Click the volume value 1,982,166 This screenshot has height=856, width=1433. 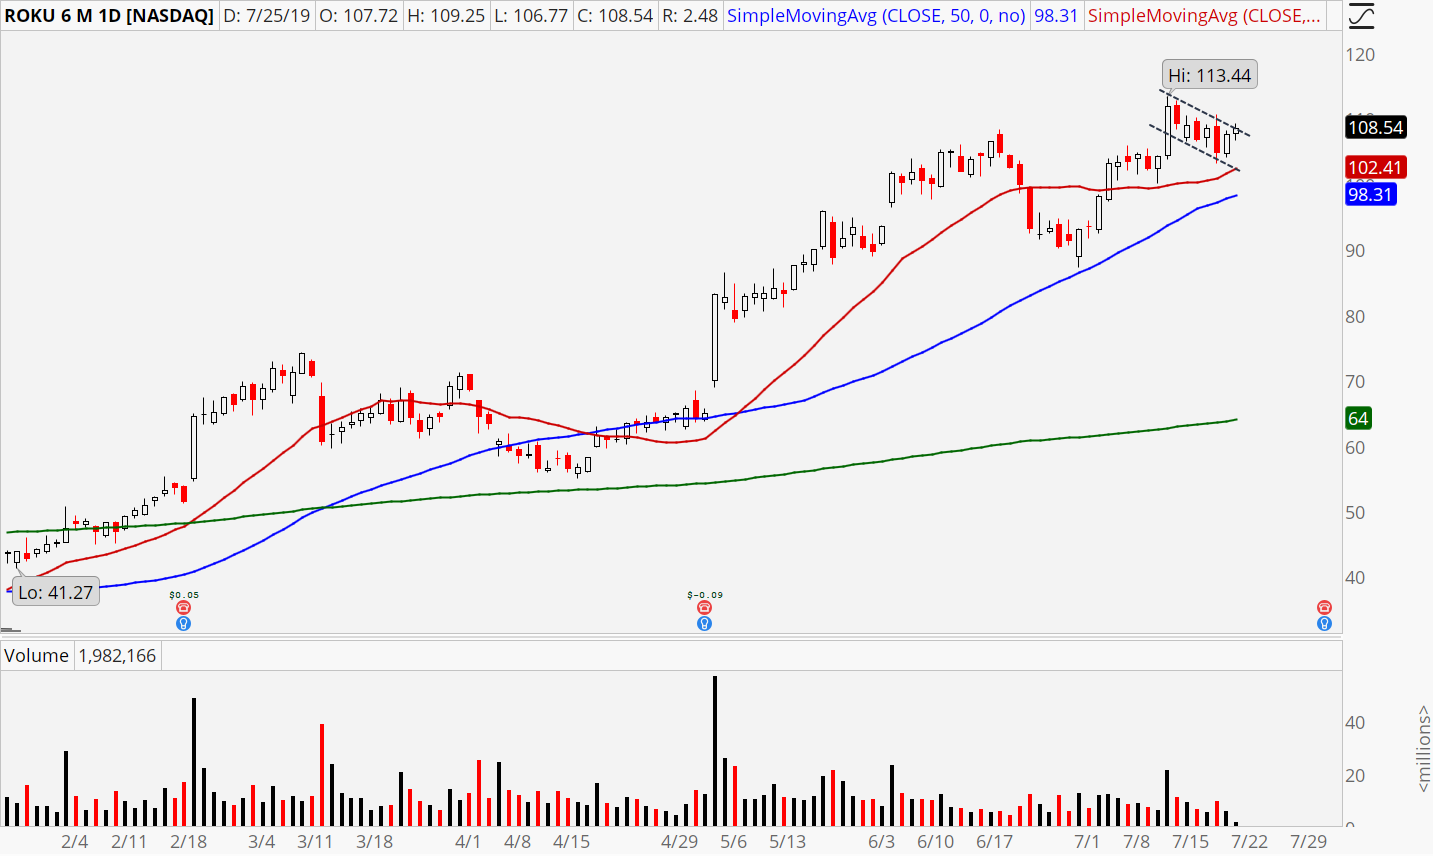coord(117,656)
